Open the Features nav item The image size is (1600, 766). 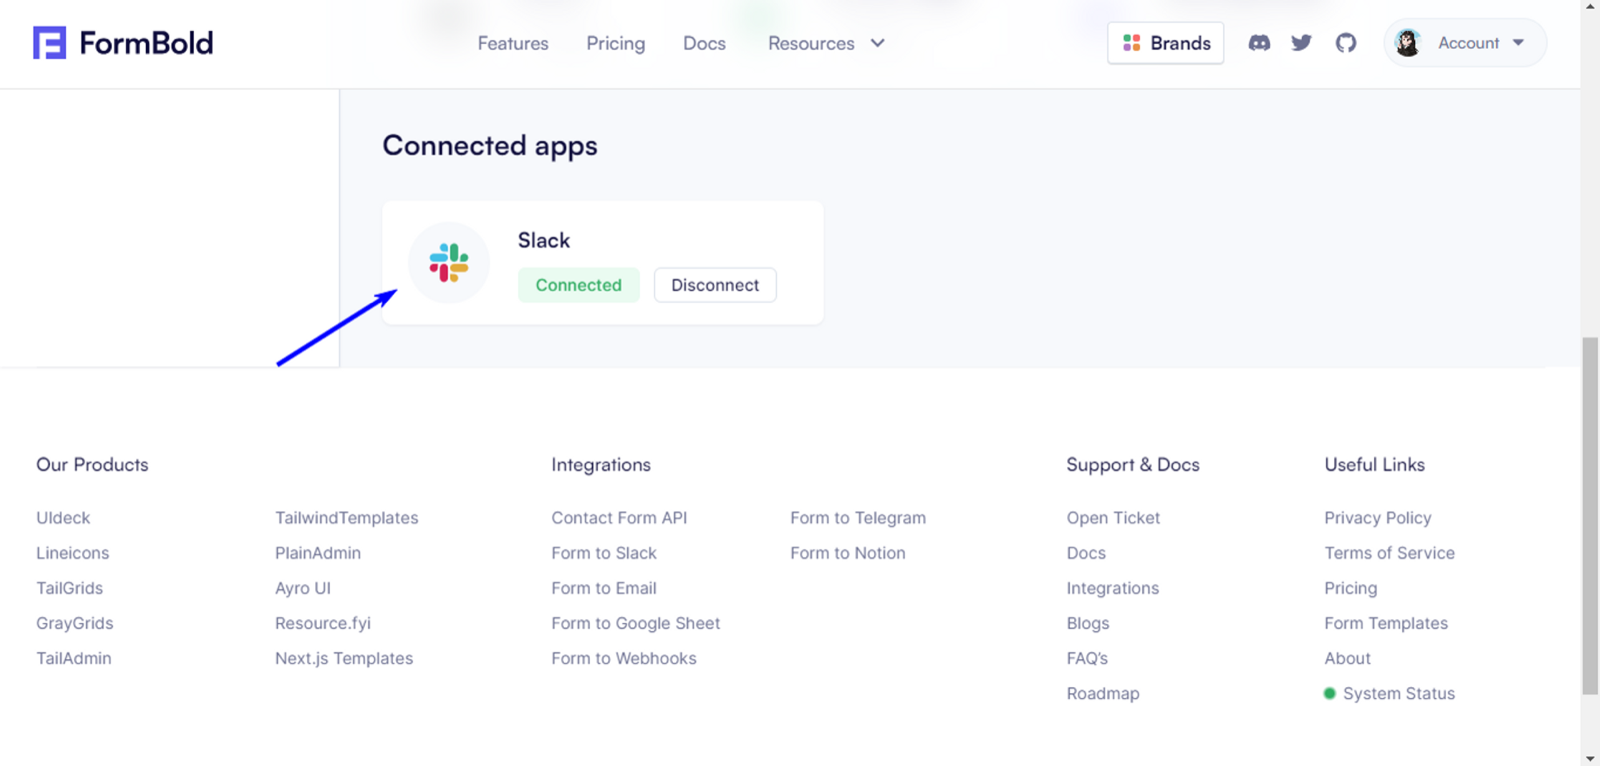(513, 43)
